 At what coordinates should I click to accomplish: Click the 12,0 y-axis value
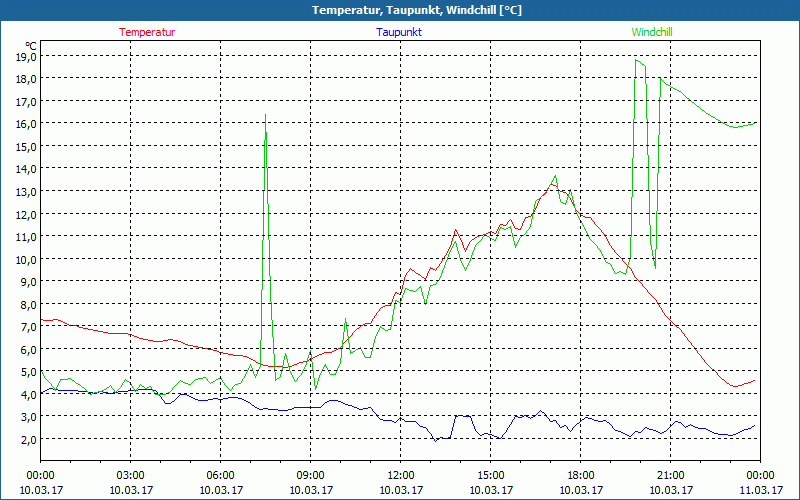pos(27,214)
